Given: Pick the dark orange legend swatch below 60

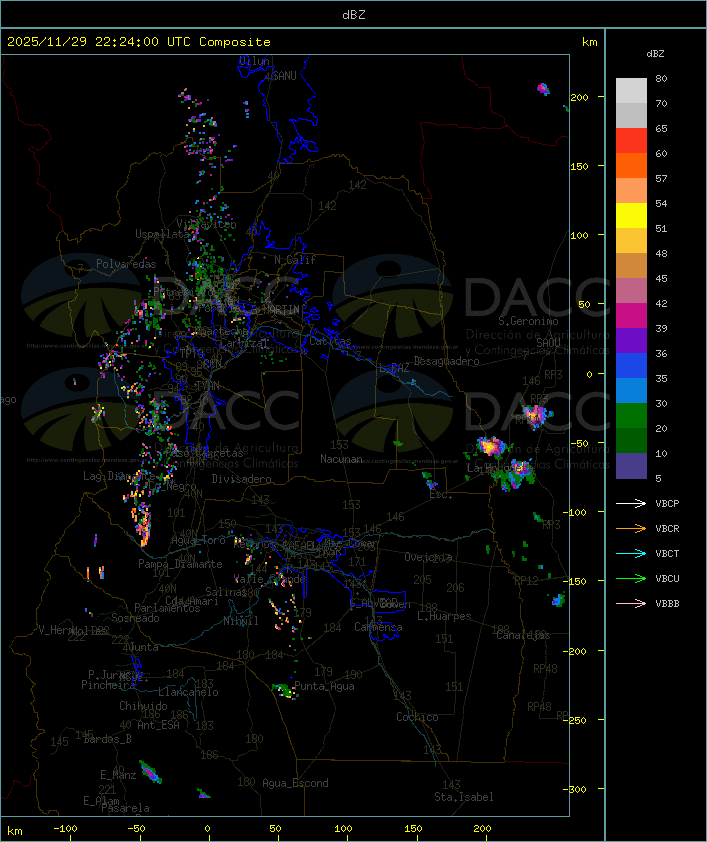Looking at the screenshot, I should point(631,165).
